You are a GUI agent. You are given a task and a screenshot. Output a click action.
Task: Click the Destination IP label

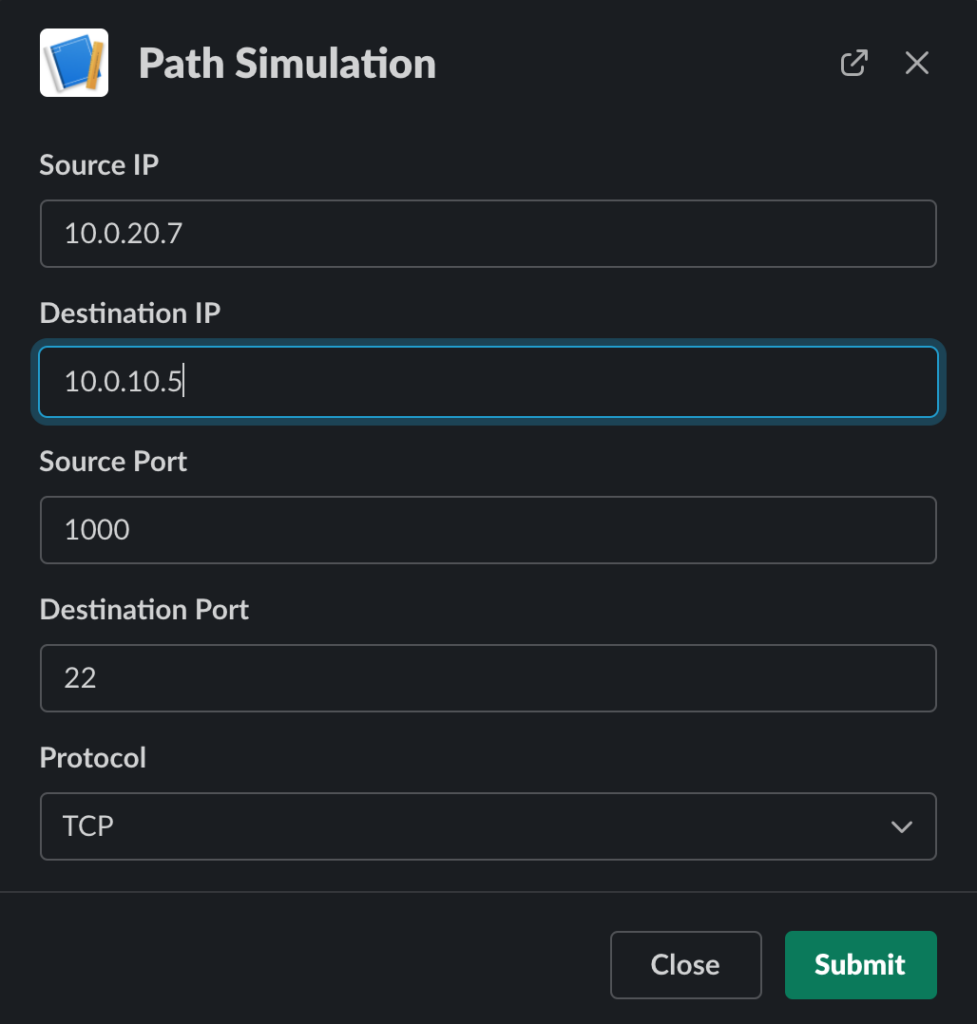pyautogui.click(x=130, y=313)
